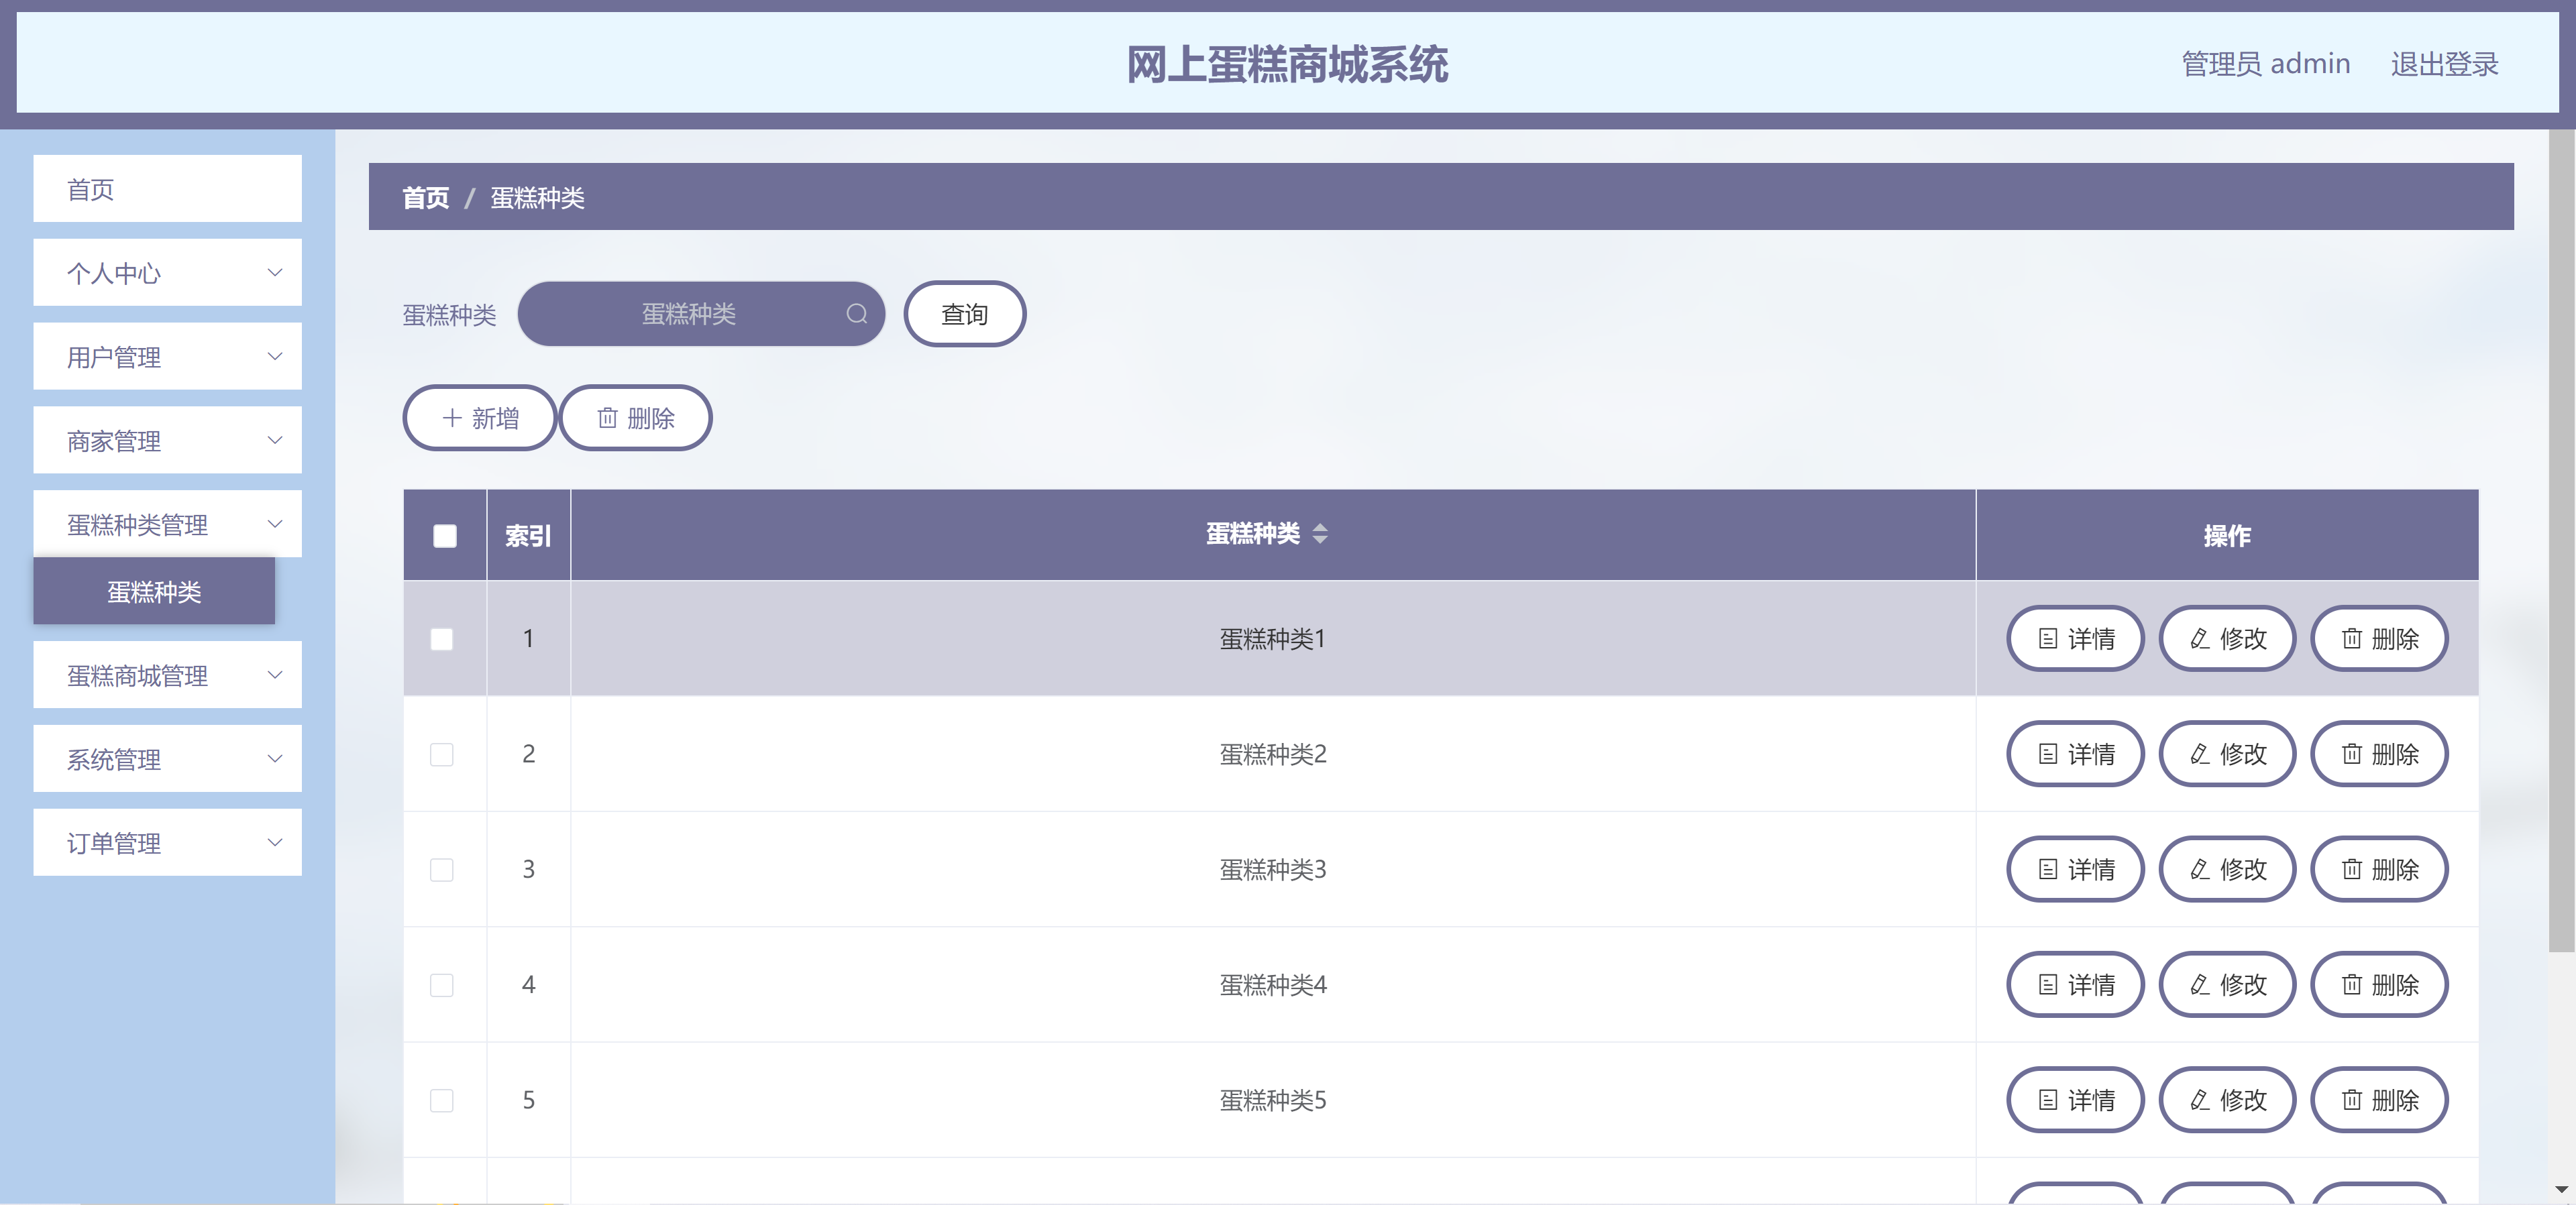Delete 蛋糕种类3 using its trash button
Viewport: 2576px width, 1205px height.
pyautogui.click(x=2379, y=869)
